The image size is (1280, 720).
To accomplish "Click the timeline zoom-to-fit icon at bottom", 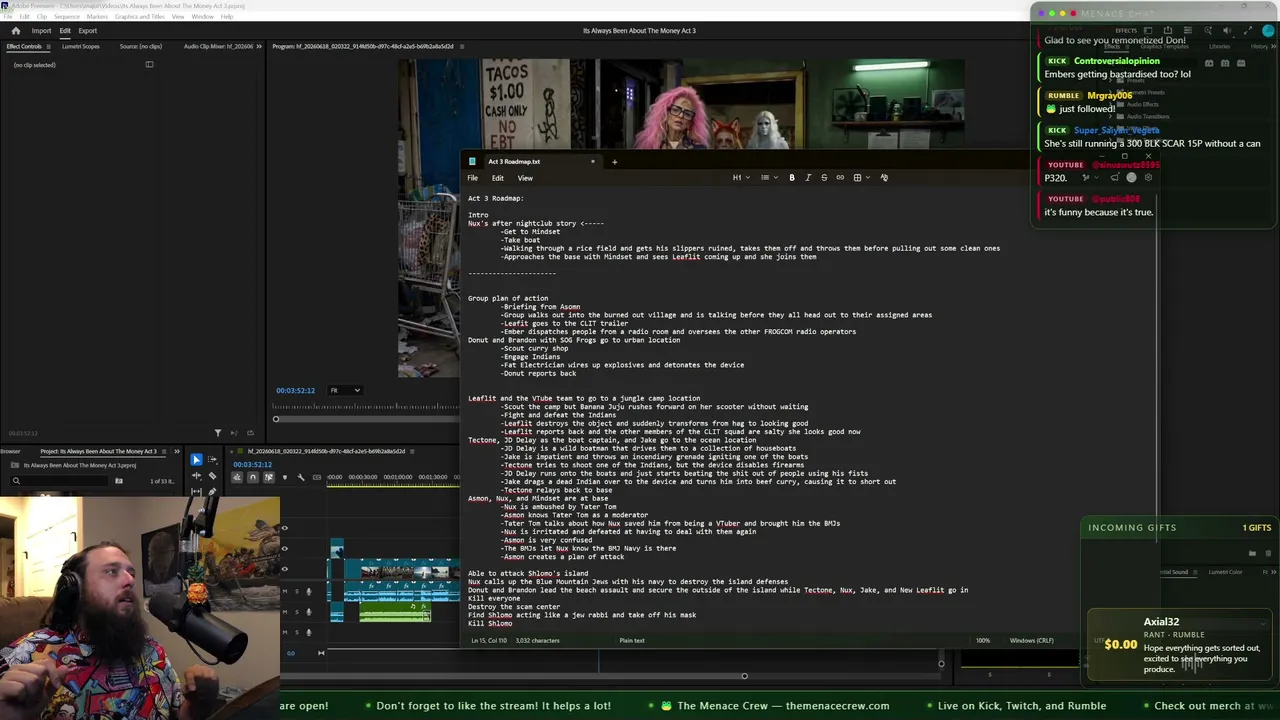I will pyautogui.click(x=321, y=653).
